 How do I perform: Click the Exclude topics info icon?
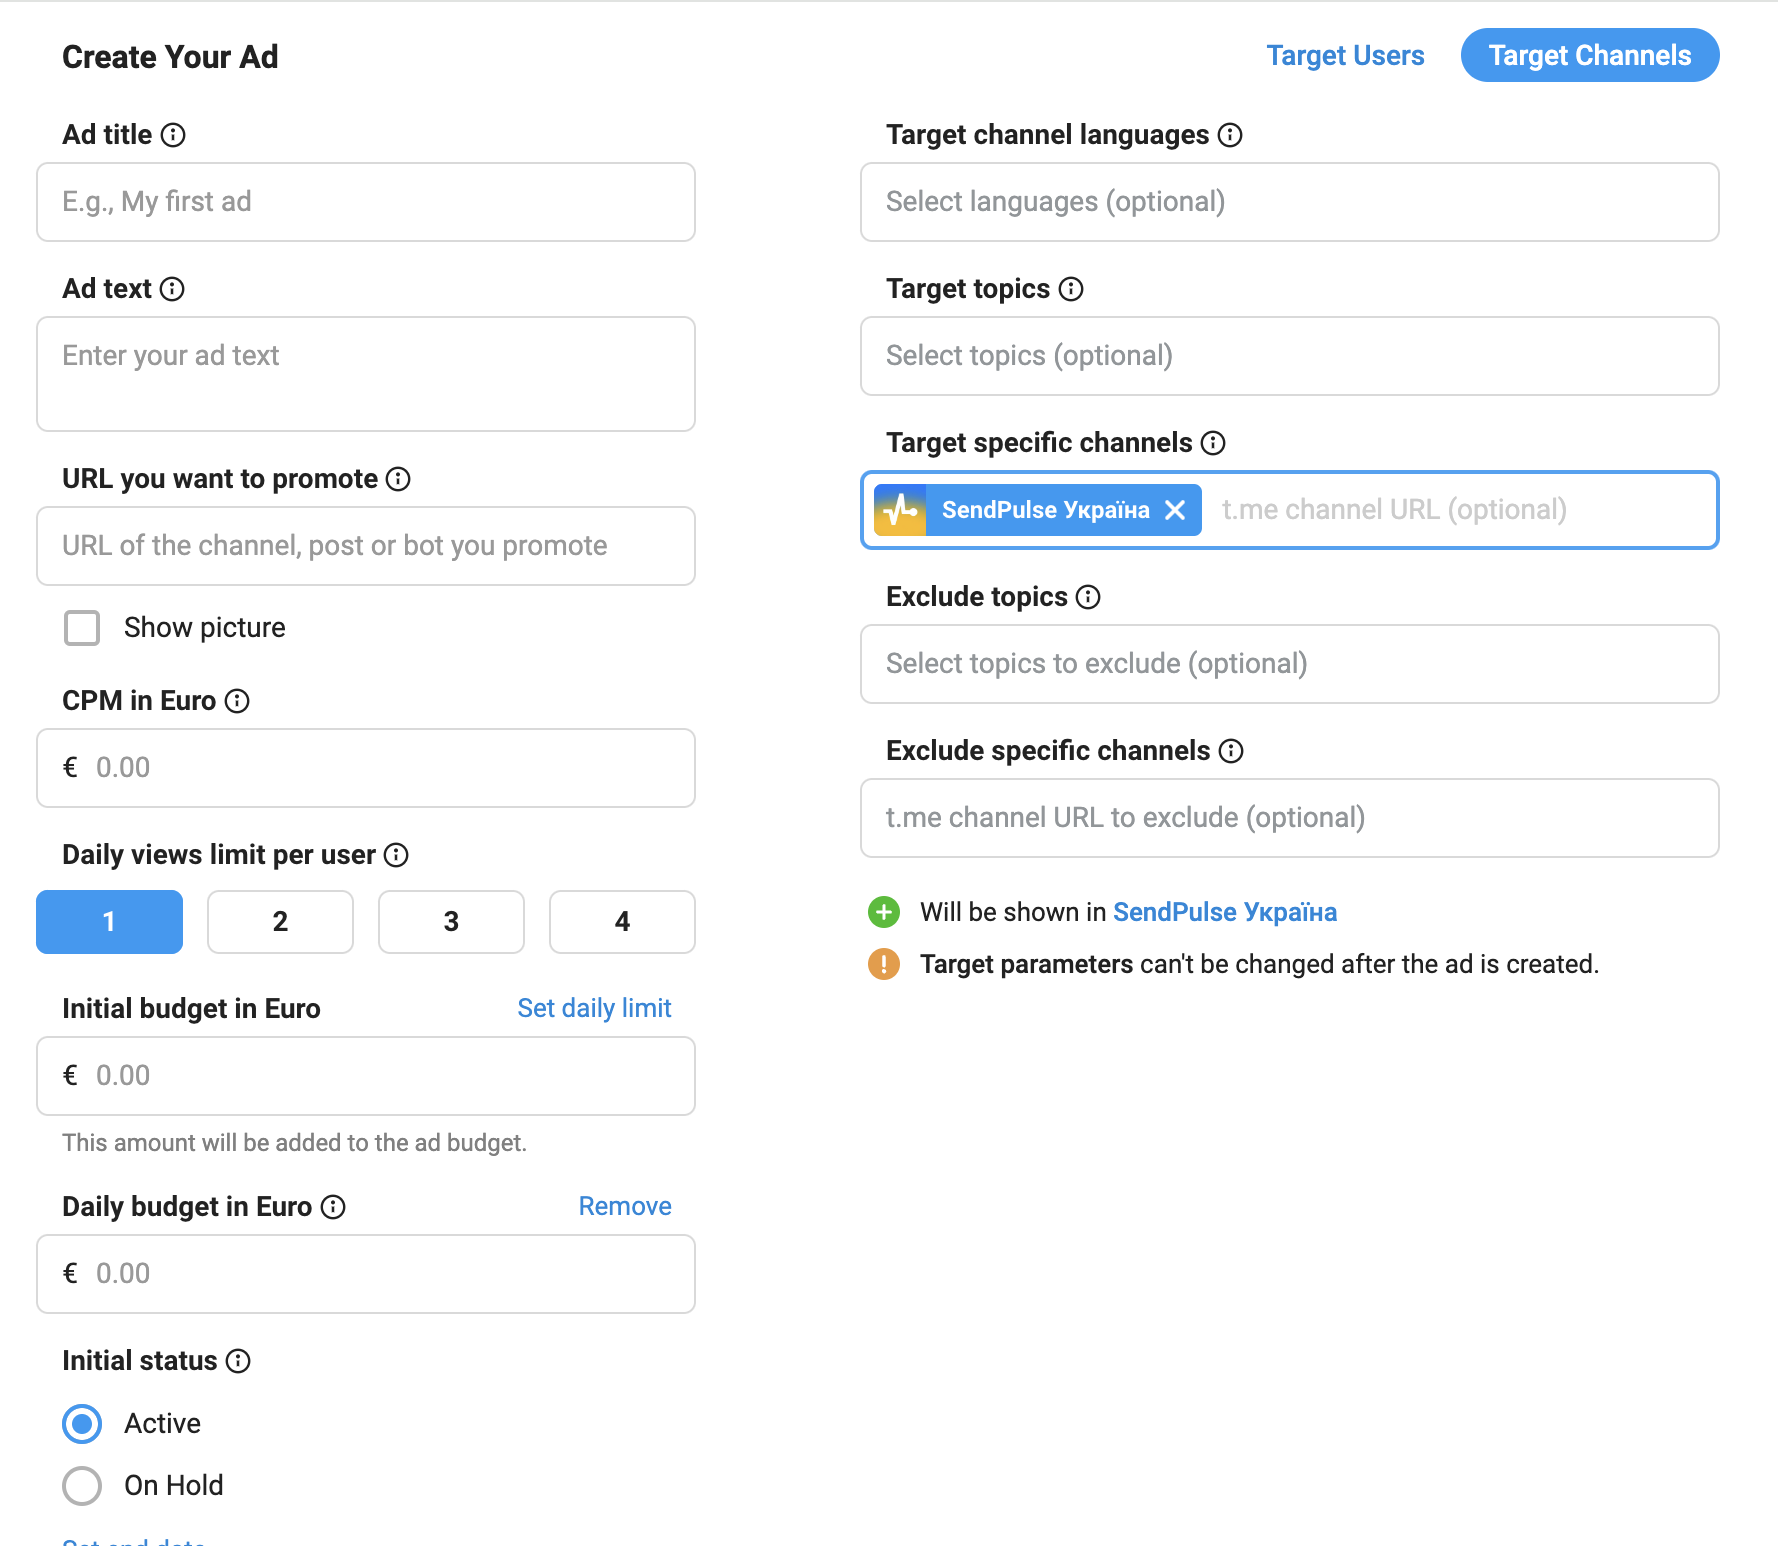(1088, 597)
